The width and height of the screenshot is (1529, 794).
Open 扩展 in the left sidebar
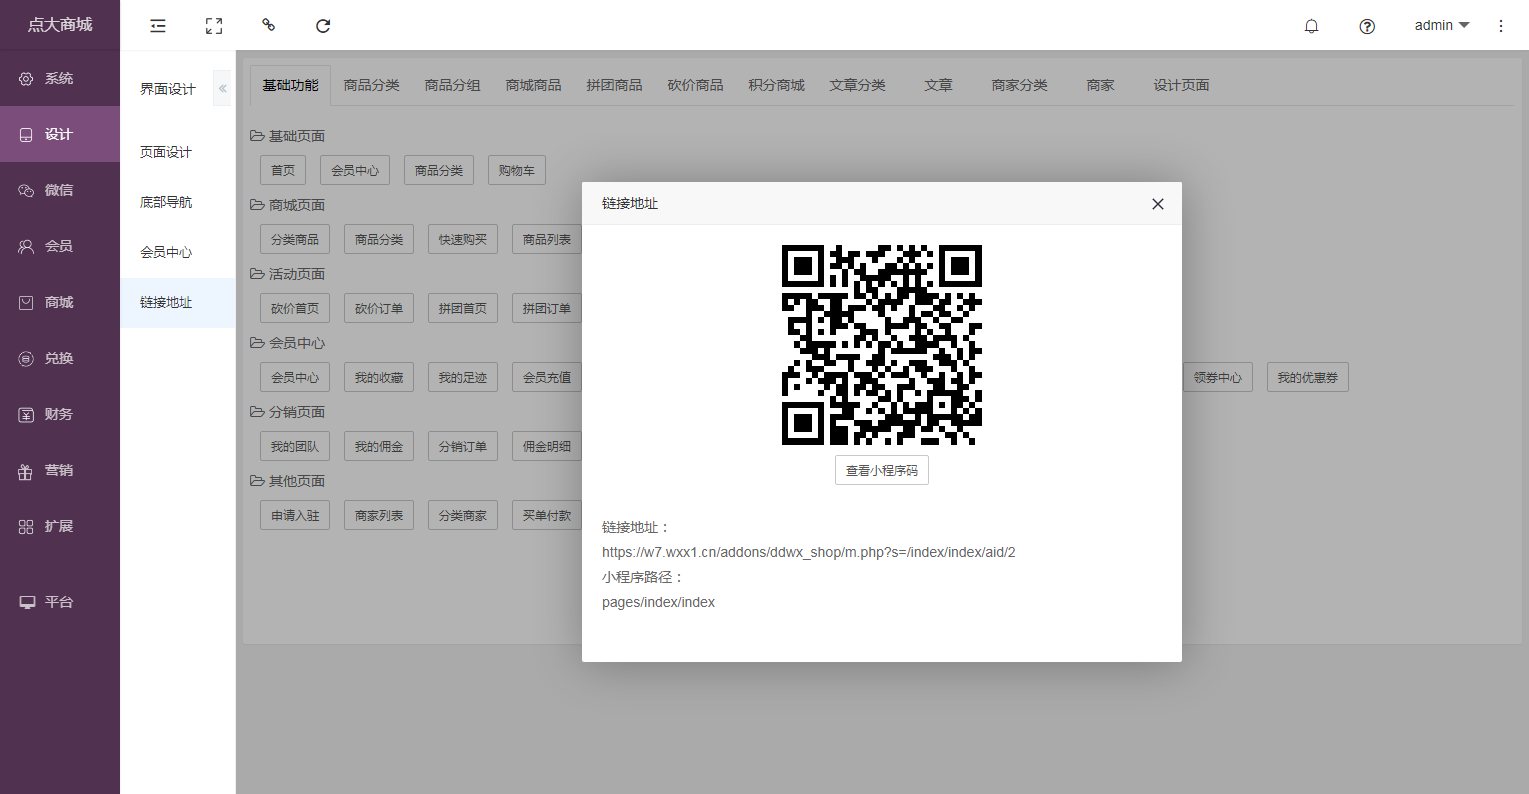point(60,526)
